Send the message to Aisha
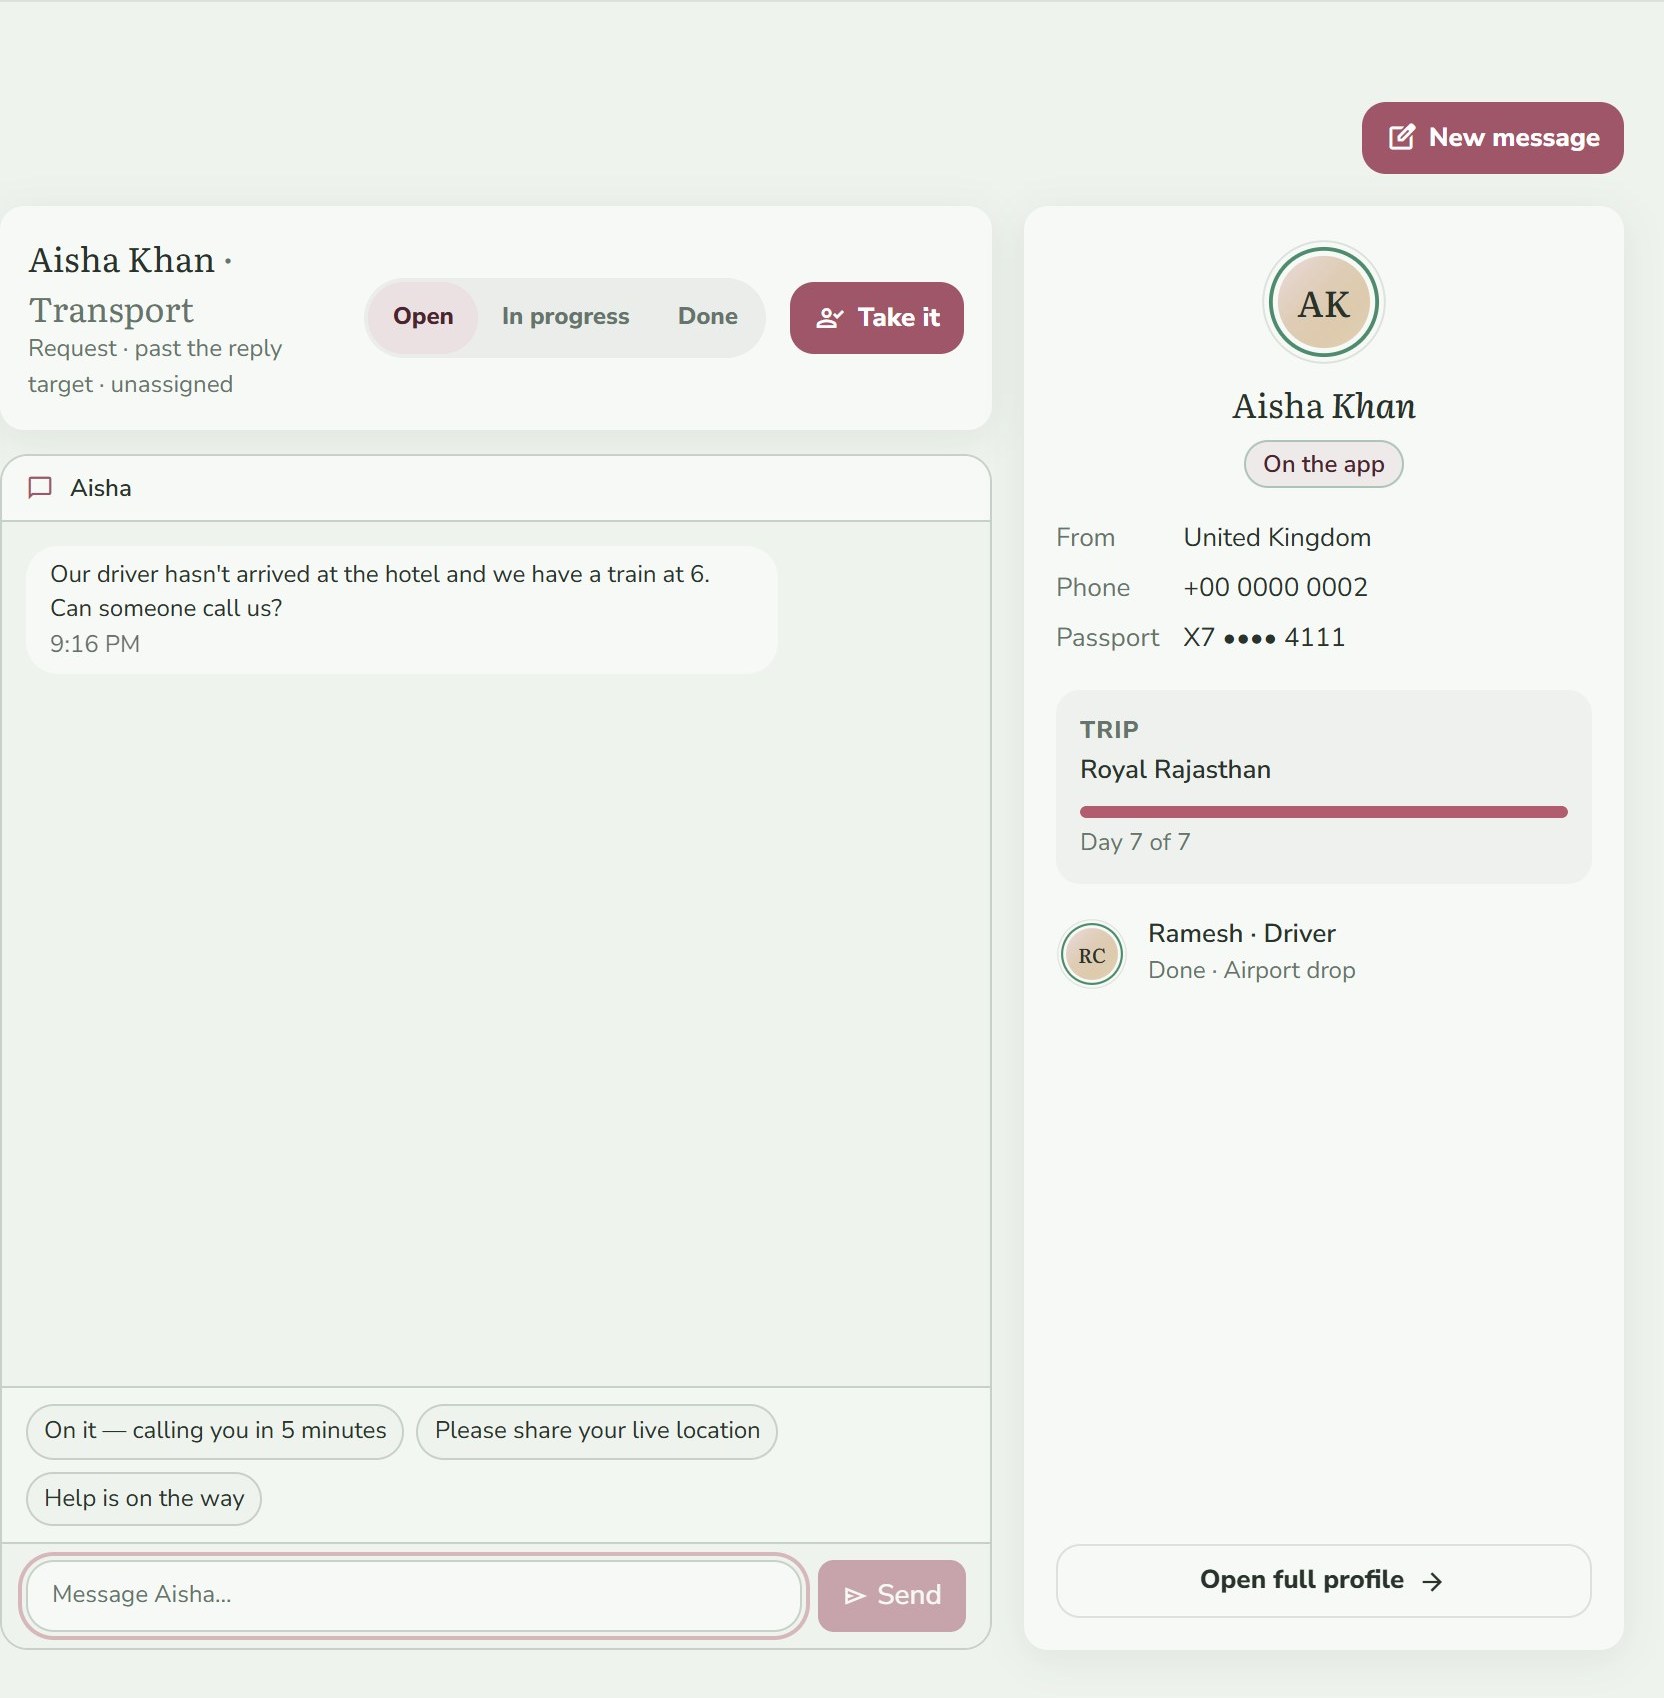 point(892,1595)
